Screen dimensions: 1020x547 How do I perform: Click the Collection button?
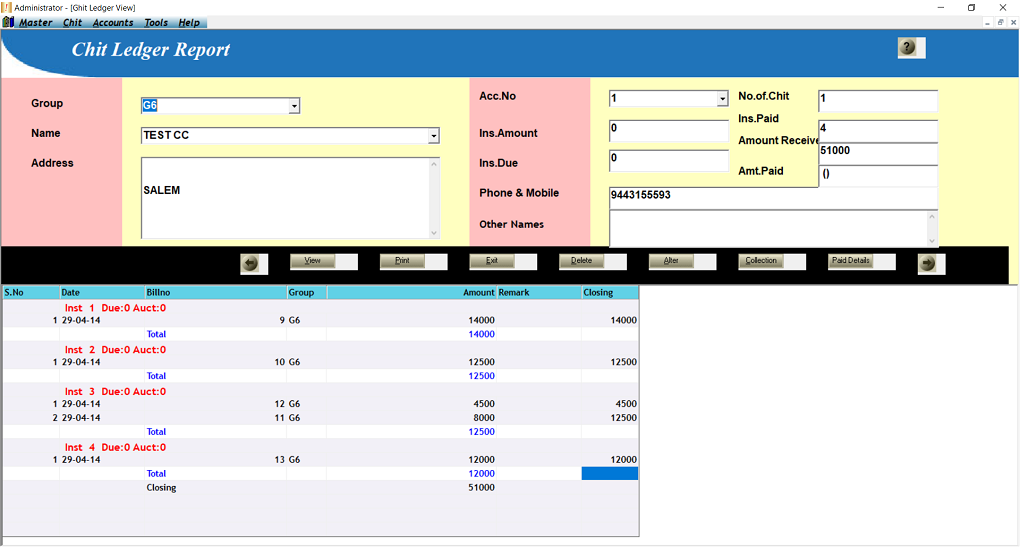pyautogui.click(x=761, y=261)
